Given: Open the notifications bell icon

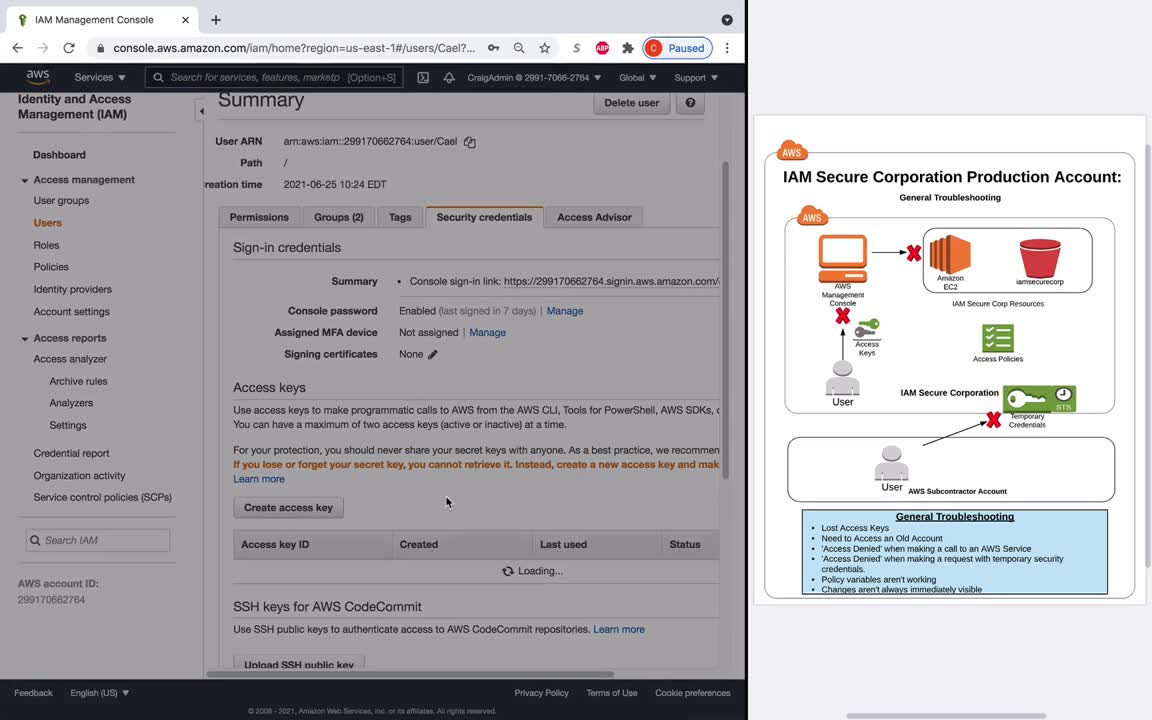Looking at the screenshot, I should click(449, 77).
